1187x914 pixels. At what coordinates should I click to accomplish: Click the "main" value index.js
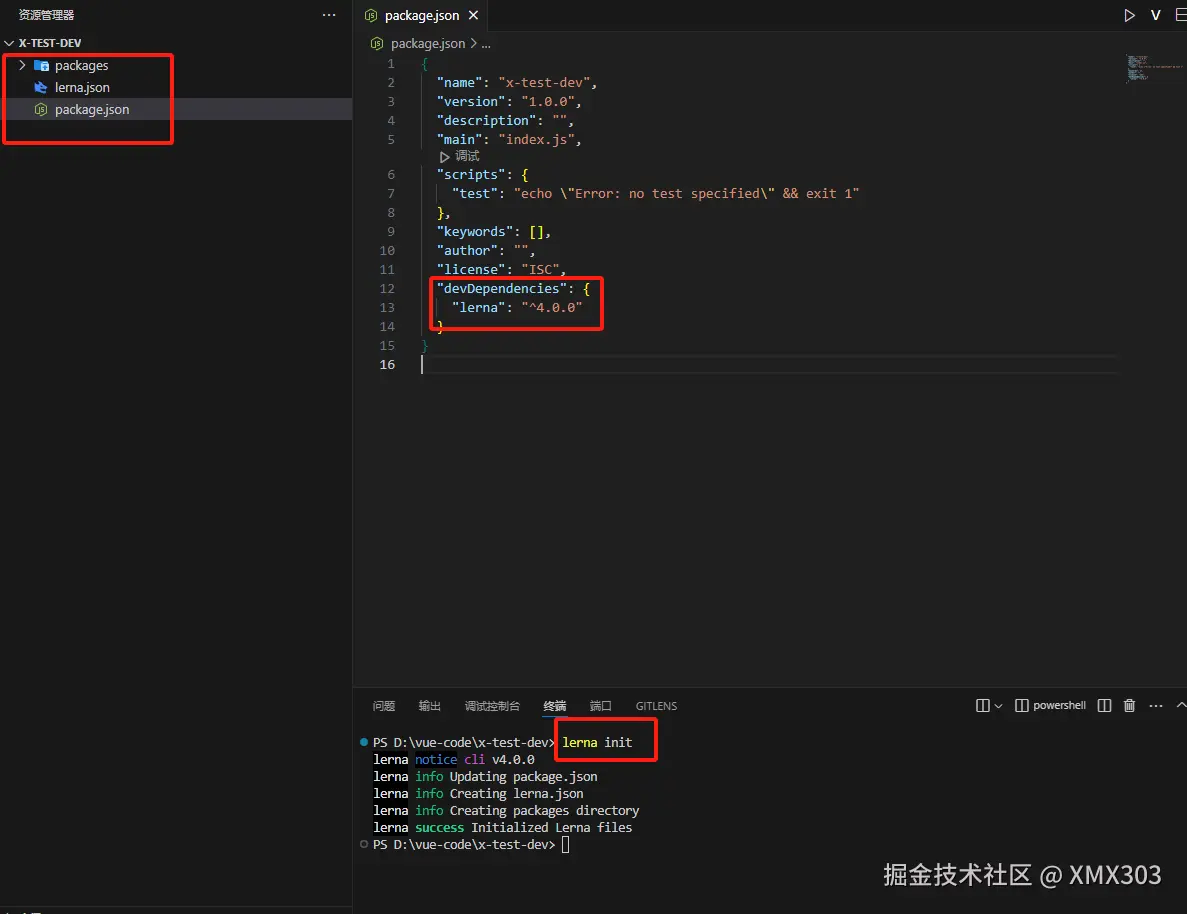(x=537, y=139)
